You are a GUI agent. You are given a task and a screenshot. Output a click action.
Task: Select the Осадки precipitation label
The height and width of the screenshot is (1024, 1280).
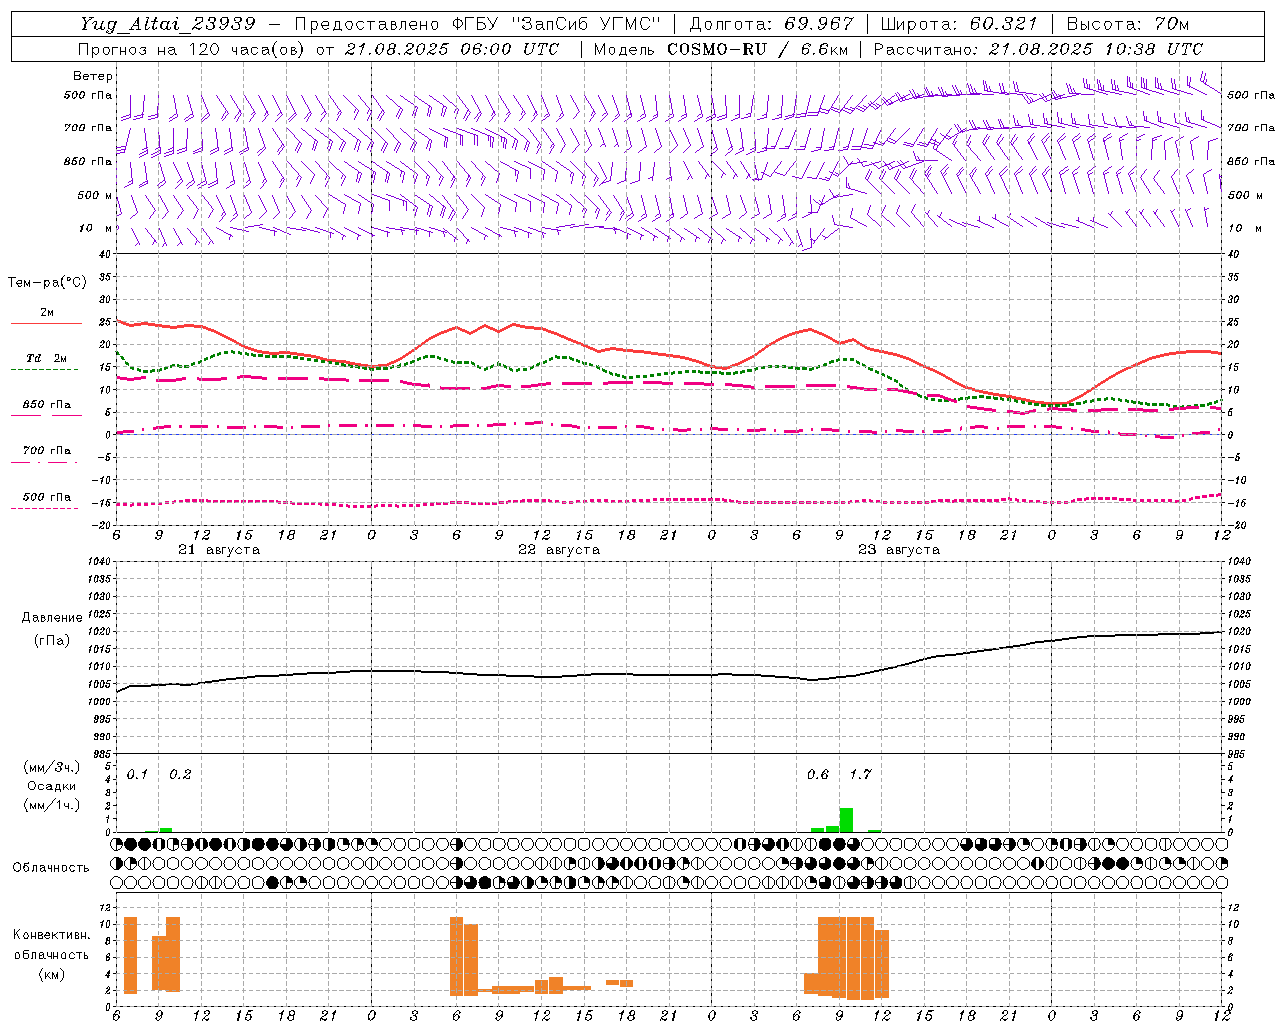[x=52, y=786]
